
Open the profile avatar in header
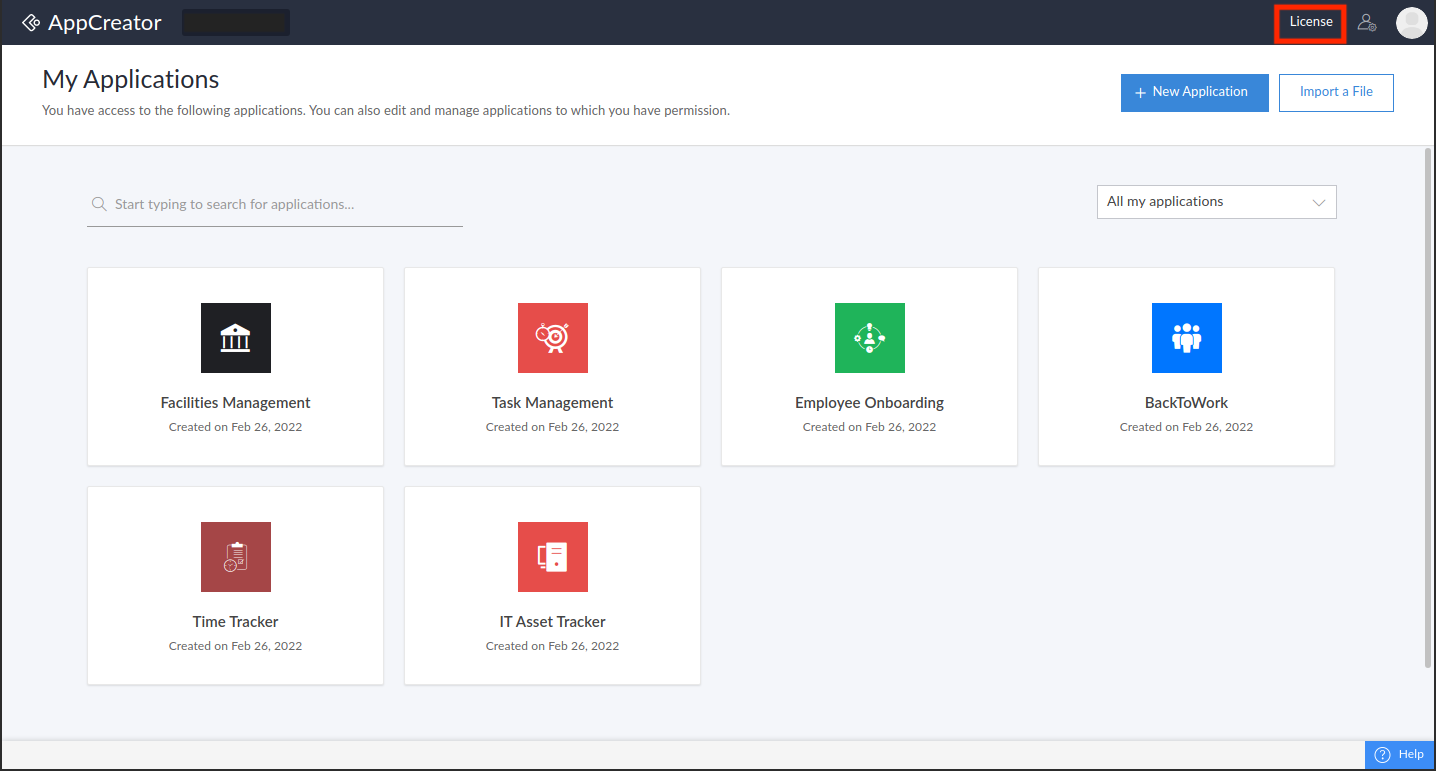1412,22
